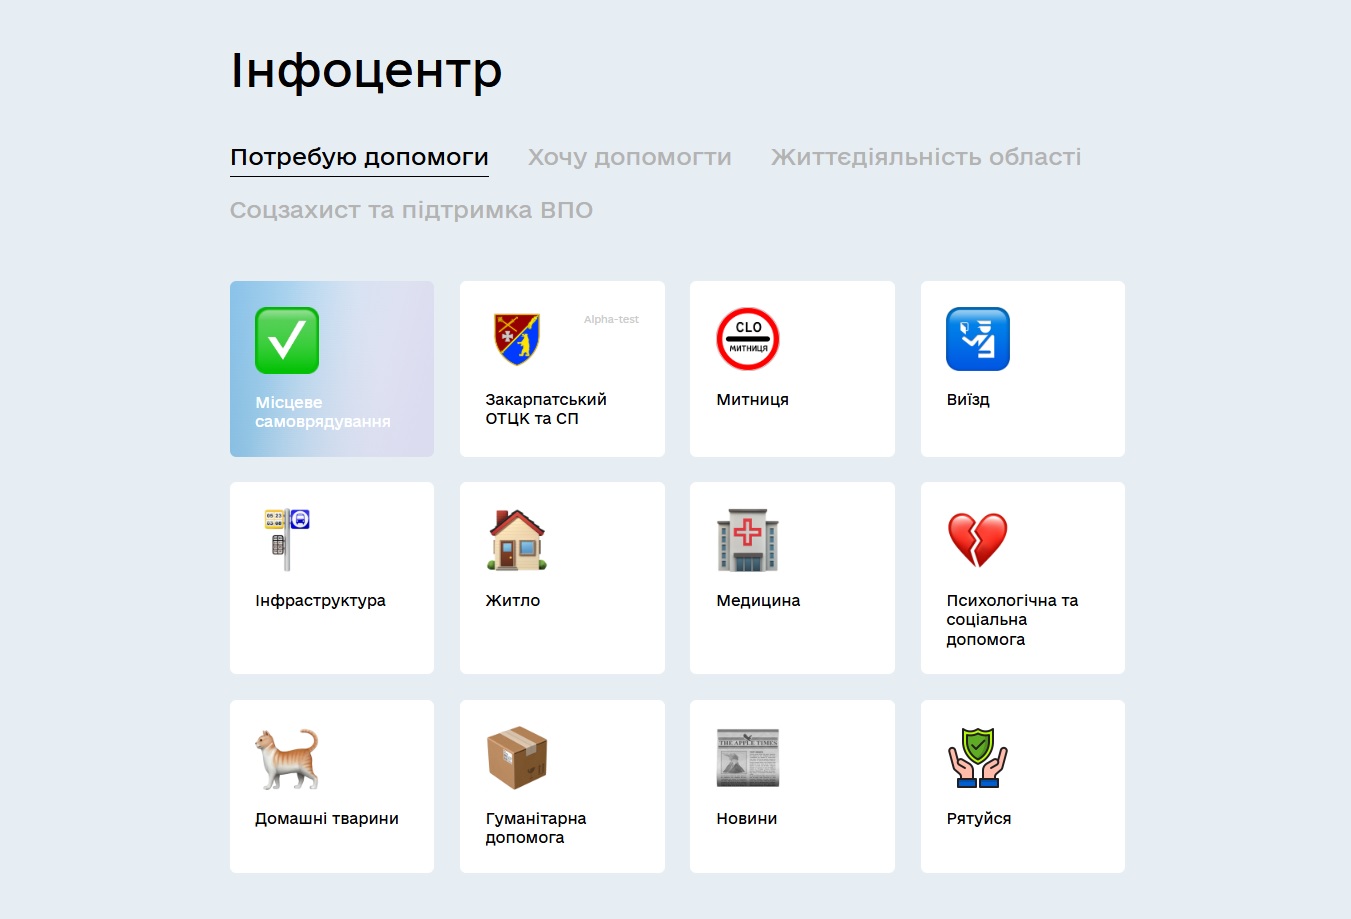Click the Zakarpattia coat of arms icon
1351x919 pixels.
click(517, 338)
